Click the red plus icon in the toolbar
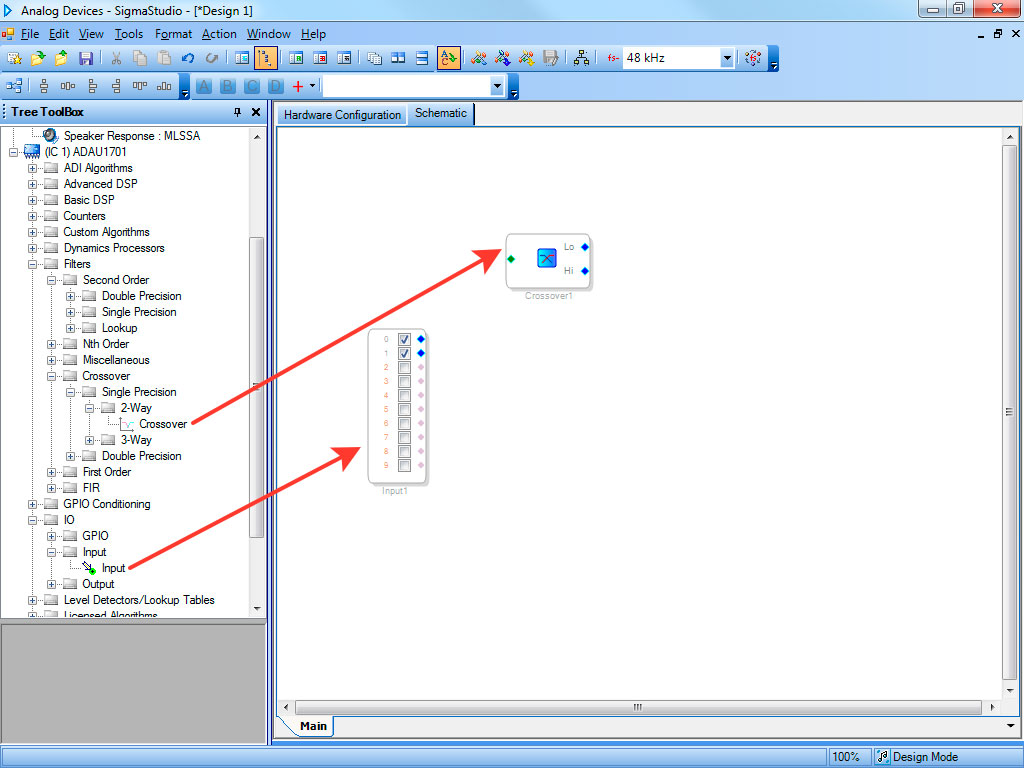 297,87
